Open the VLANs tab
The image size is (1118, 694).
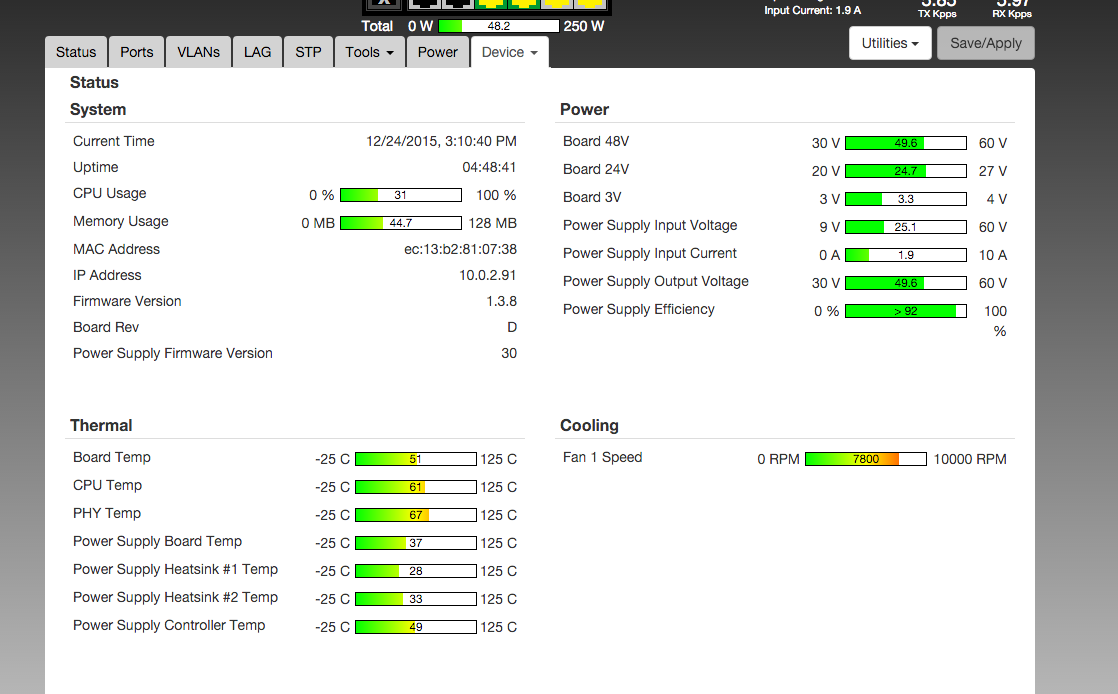198,52
